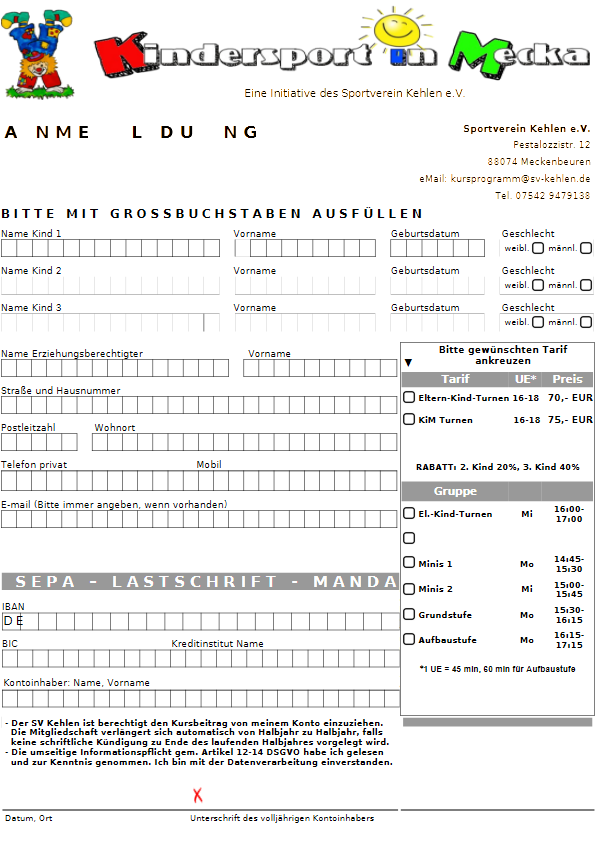Select Eltern-Kind-Turnen tariff checkbox
Image resolution: width=595 pixels, height=841 pixels.
[x=409, y=397]
